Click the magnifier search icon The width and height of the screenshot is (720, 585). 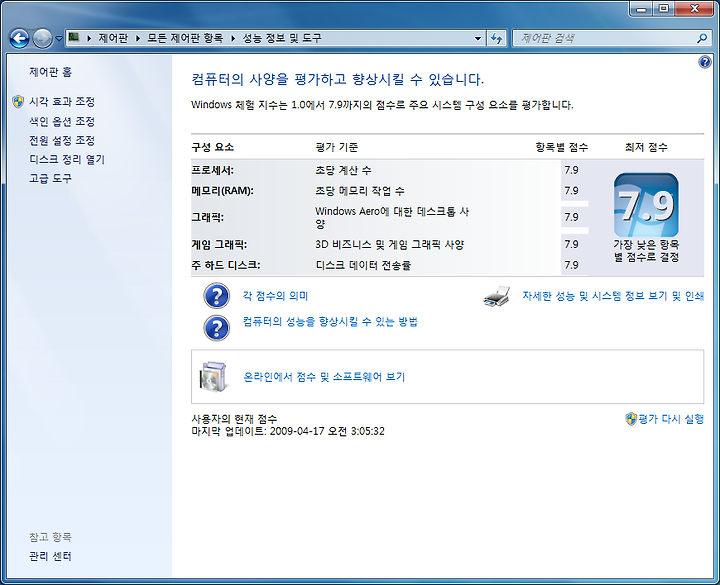(702, 38)
